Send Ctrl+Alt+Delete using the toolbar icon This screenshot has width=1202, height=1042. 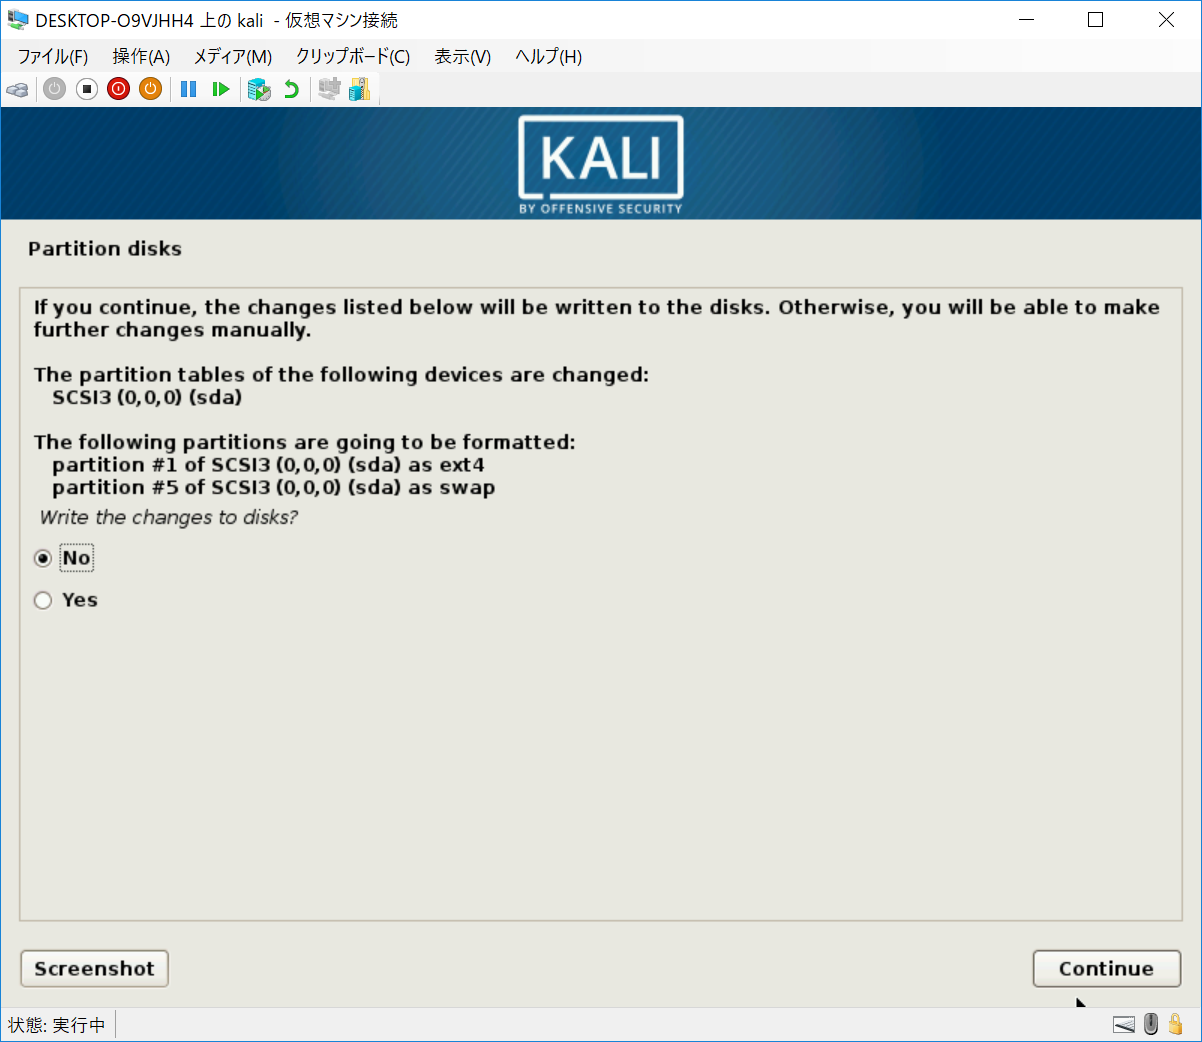pos(18,90)
